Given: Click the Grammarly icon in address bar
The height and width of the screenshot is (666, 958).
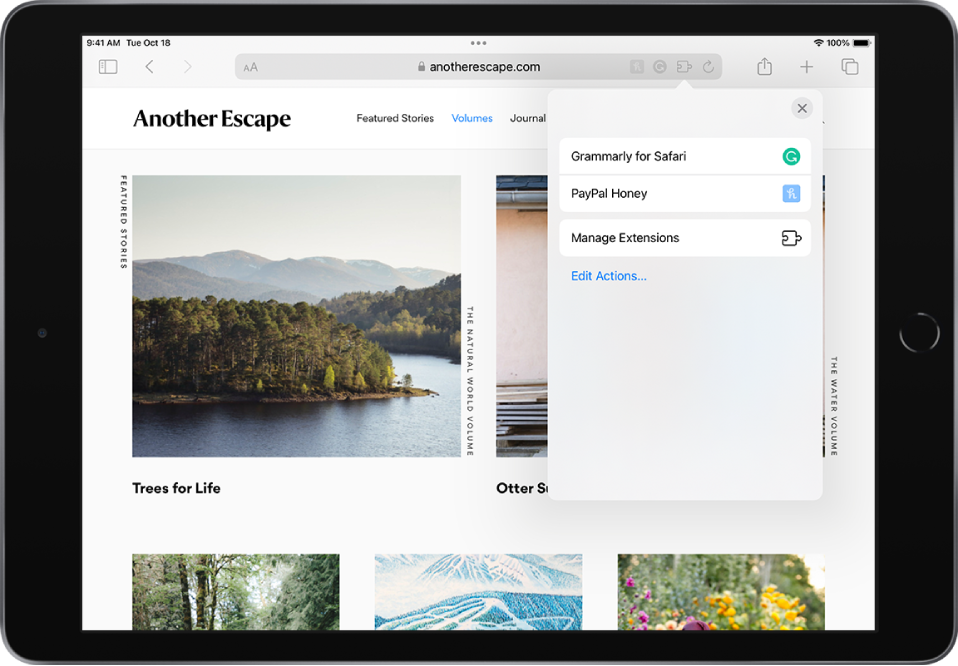Looking at the screenshot, I should coord(660,67).
